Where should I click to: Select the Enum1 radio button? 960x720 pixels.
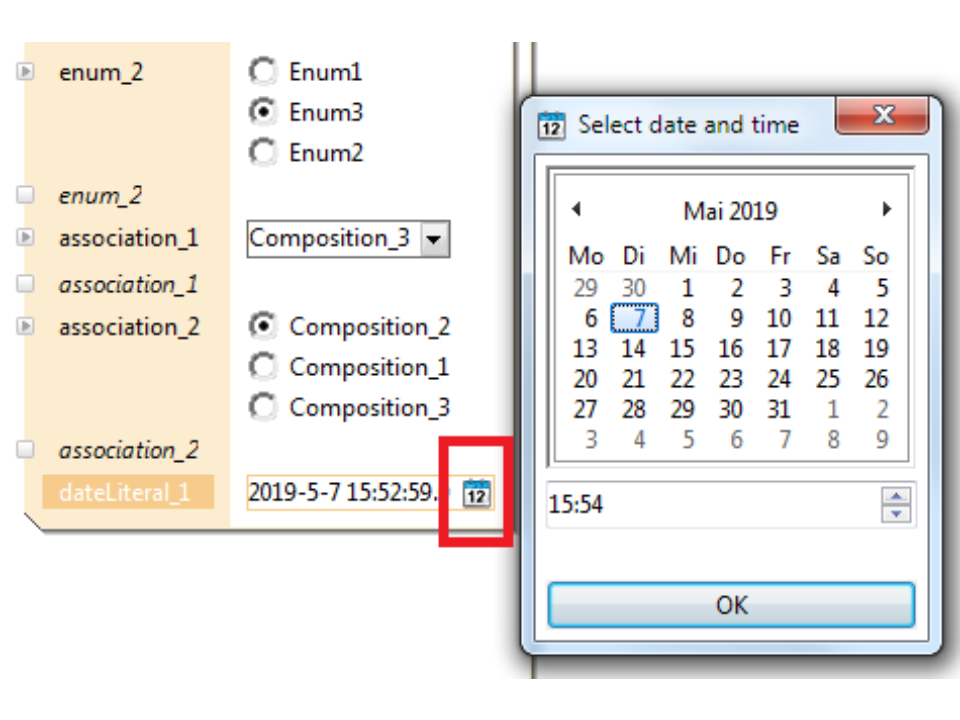[x=263, y=71]
